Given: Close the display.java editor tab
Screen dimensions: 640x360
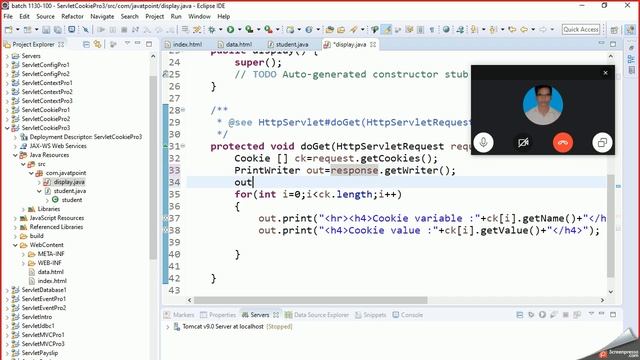Looking at the screenshot, I should (x=373, y=44).
